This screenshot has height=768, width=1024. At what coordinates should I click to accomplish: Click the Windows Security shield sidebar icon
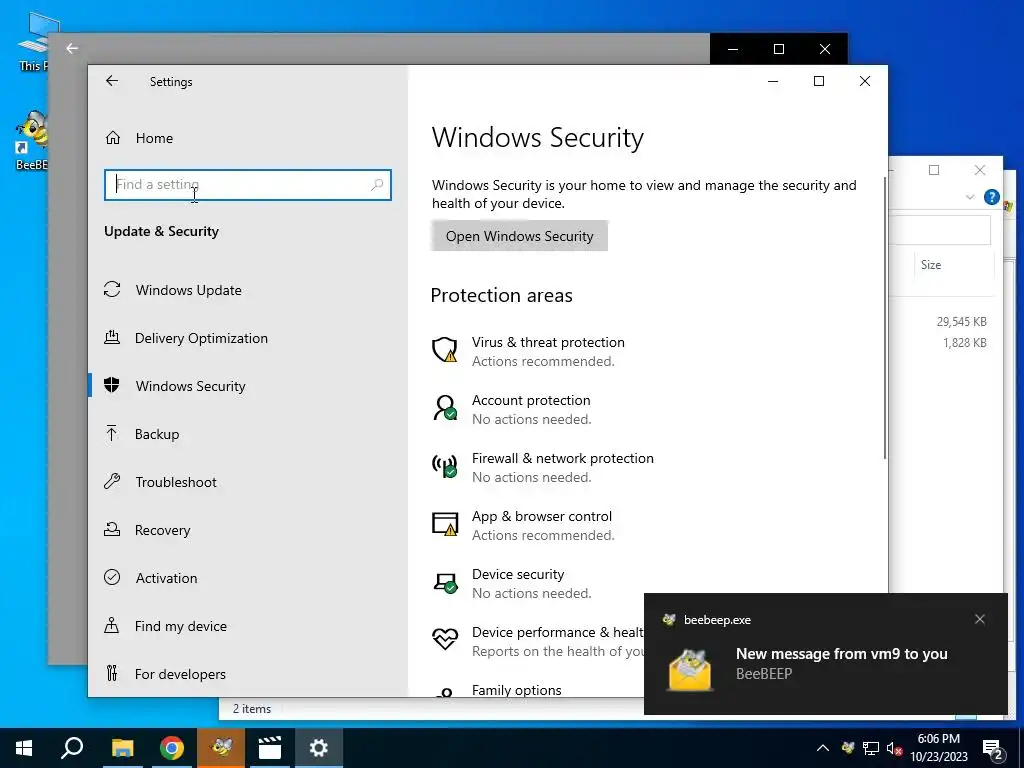[x=112, y=385]
